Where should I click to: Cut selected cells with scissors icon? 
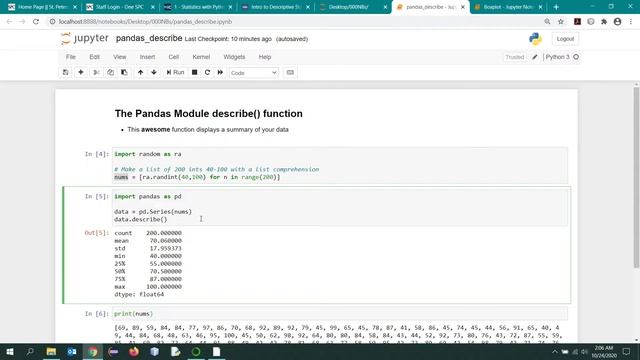(x=96, y=72)
